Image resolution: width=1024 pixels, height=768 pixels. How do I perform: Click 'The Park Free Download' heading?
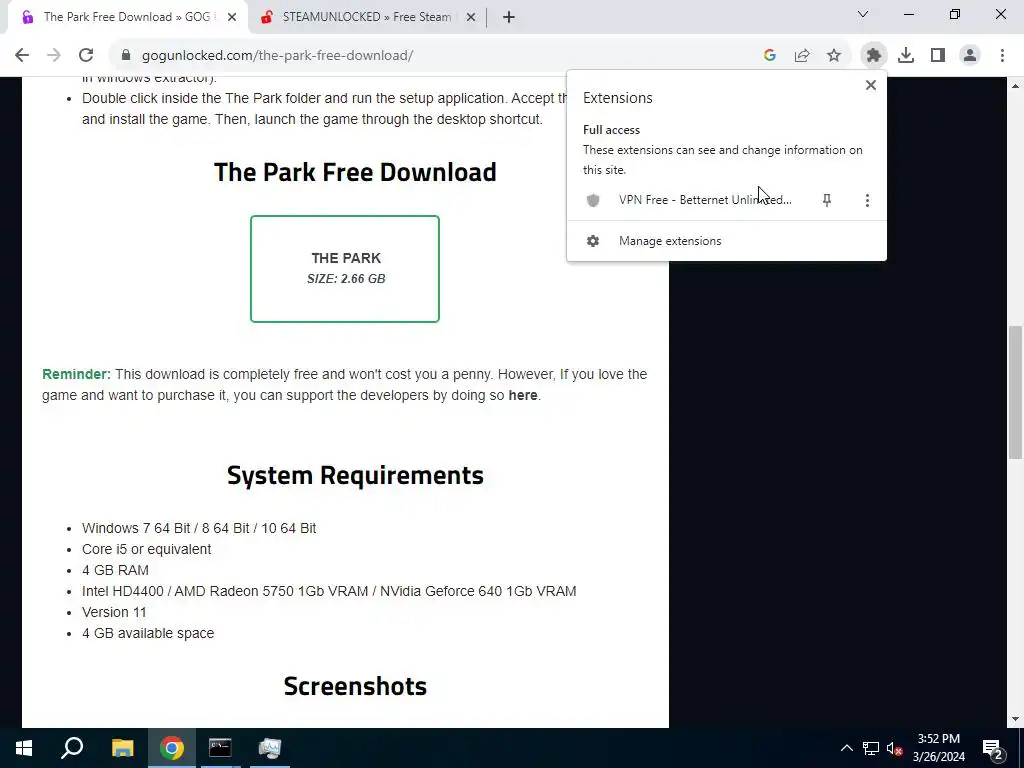(355, 172)
